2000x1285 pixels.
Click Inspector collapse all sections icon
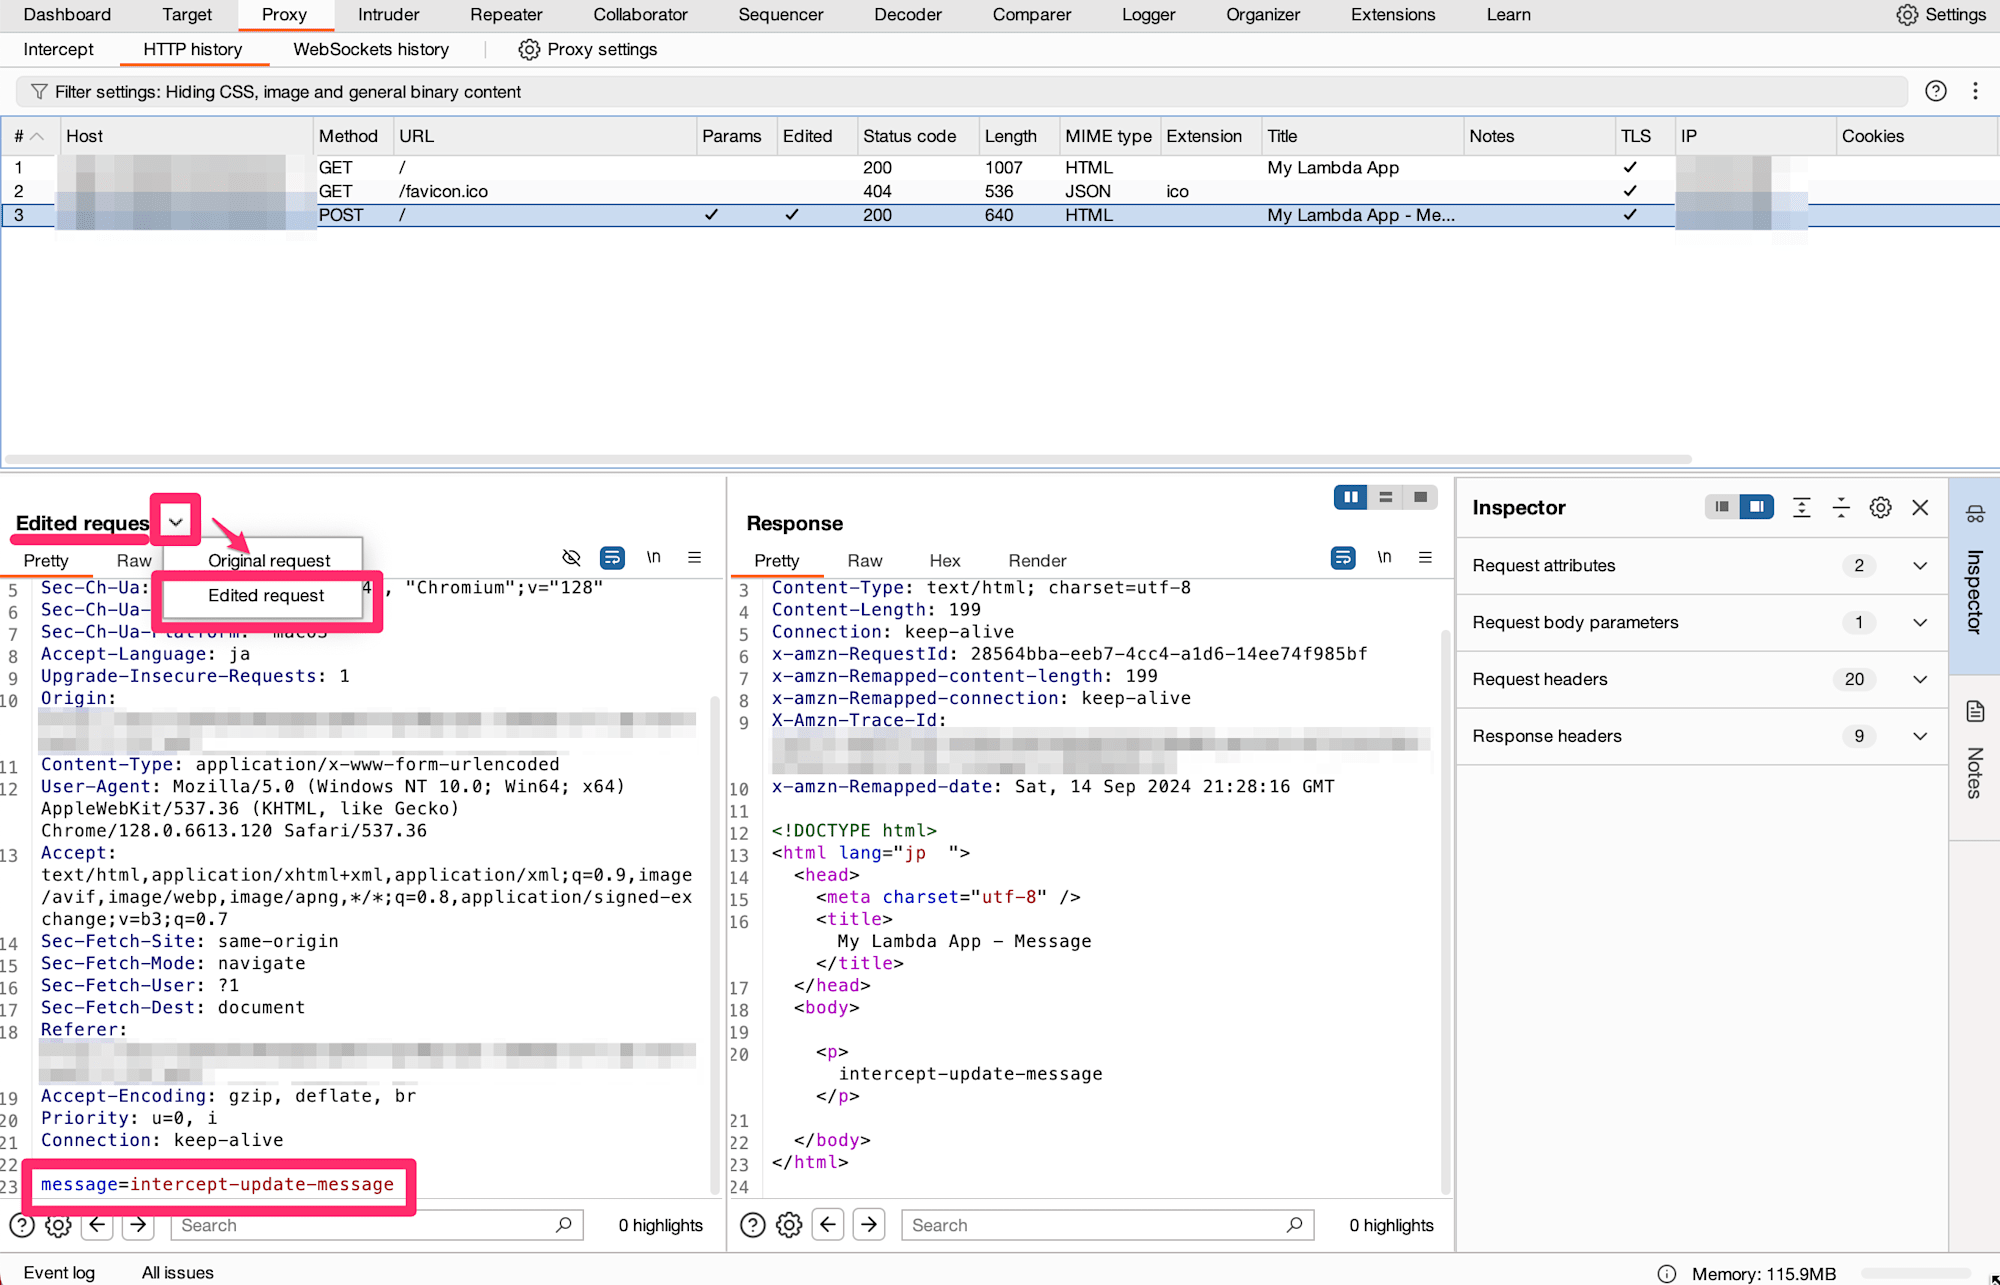[1841, 507]
